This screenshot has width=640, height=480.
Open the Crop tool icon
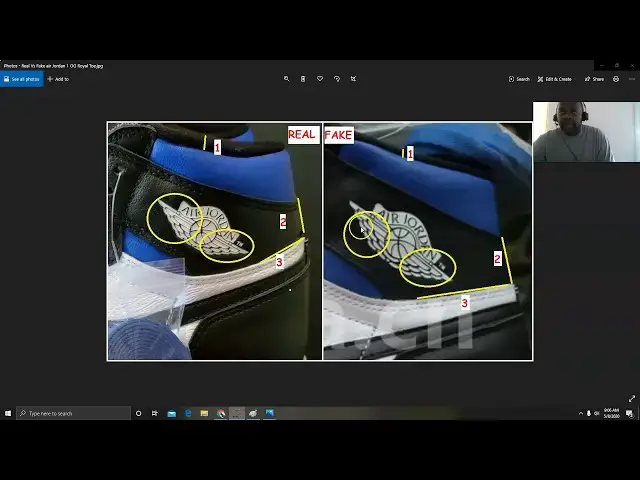click(353, 79)
